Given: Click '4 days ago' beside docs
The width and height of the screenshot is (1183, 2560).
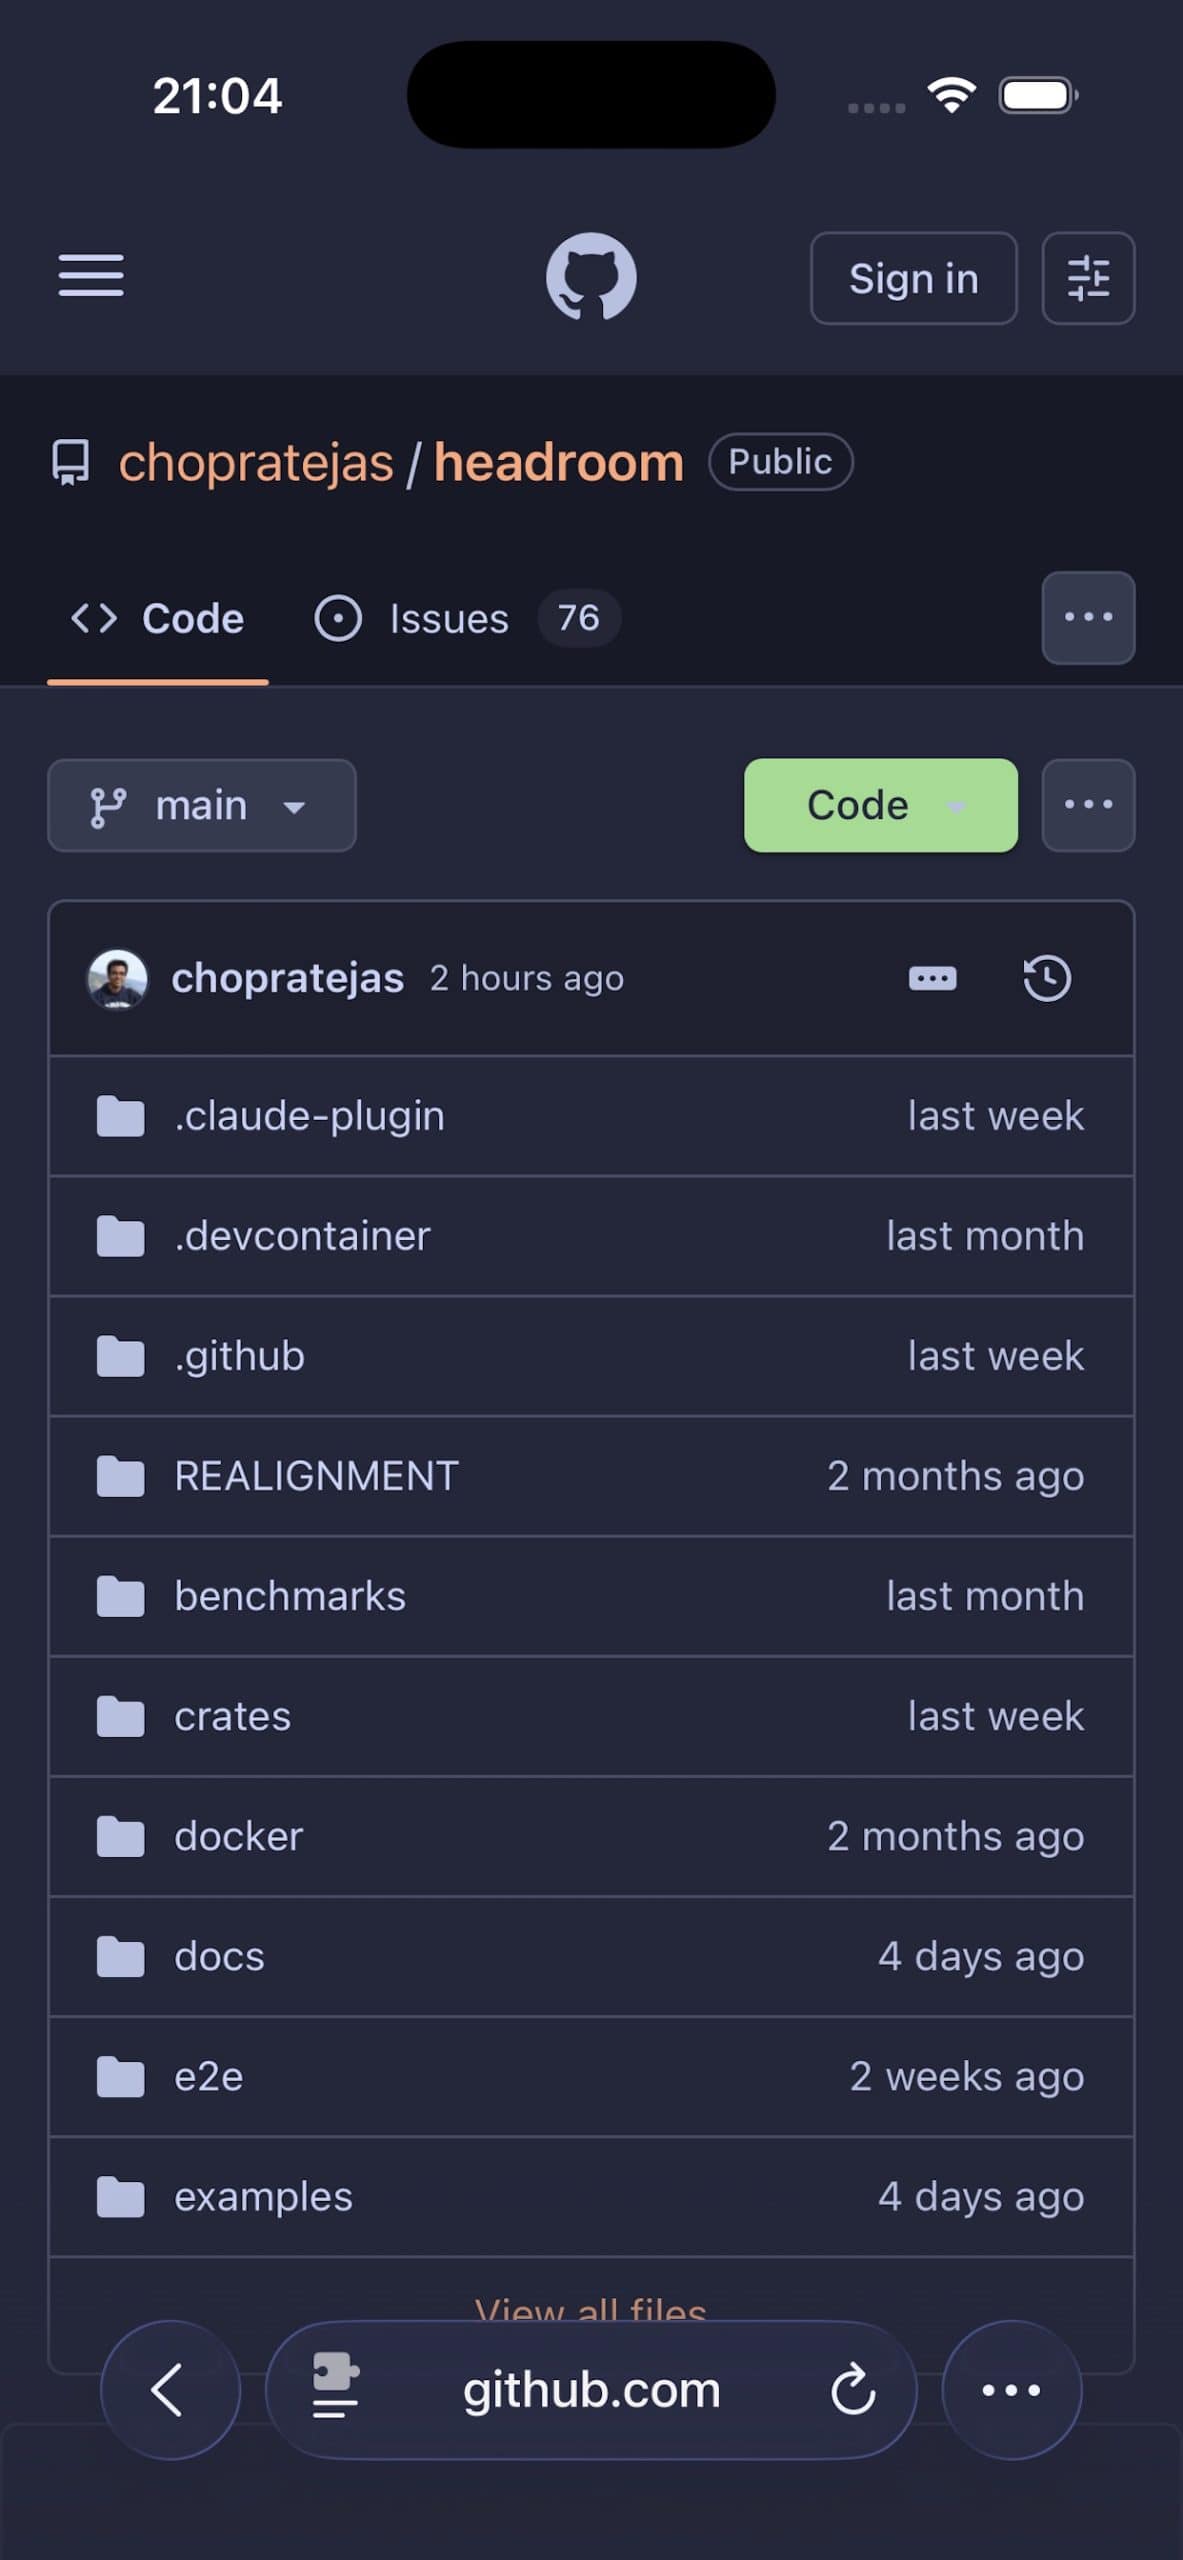Looking at the screenshot, I should (x=981, y=1956).
